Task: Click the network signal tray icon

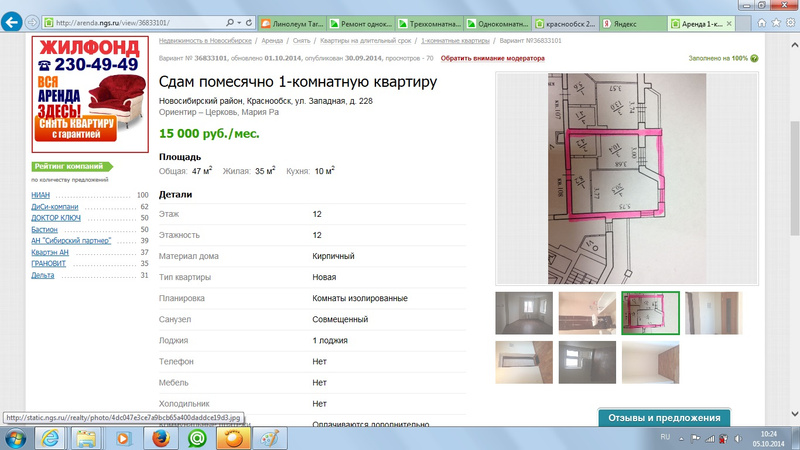Action: (x=710, y=438)
